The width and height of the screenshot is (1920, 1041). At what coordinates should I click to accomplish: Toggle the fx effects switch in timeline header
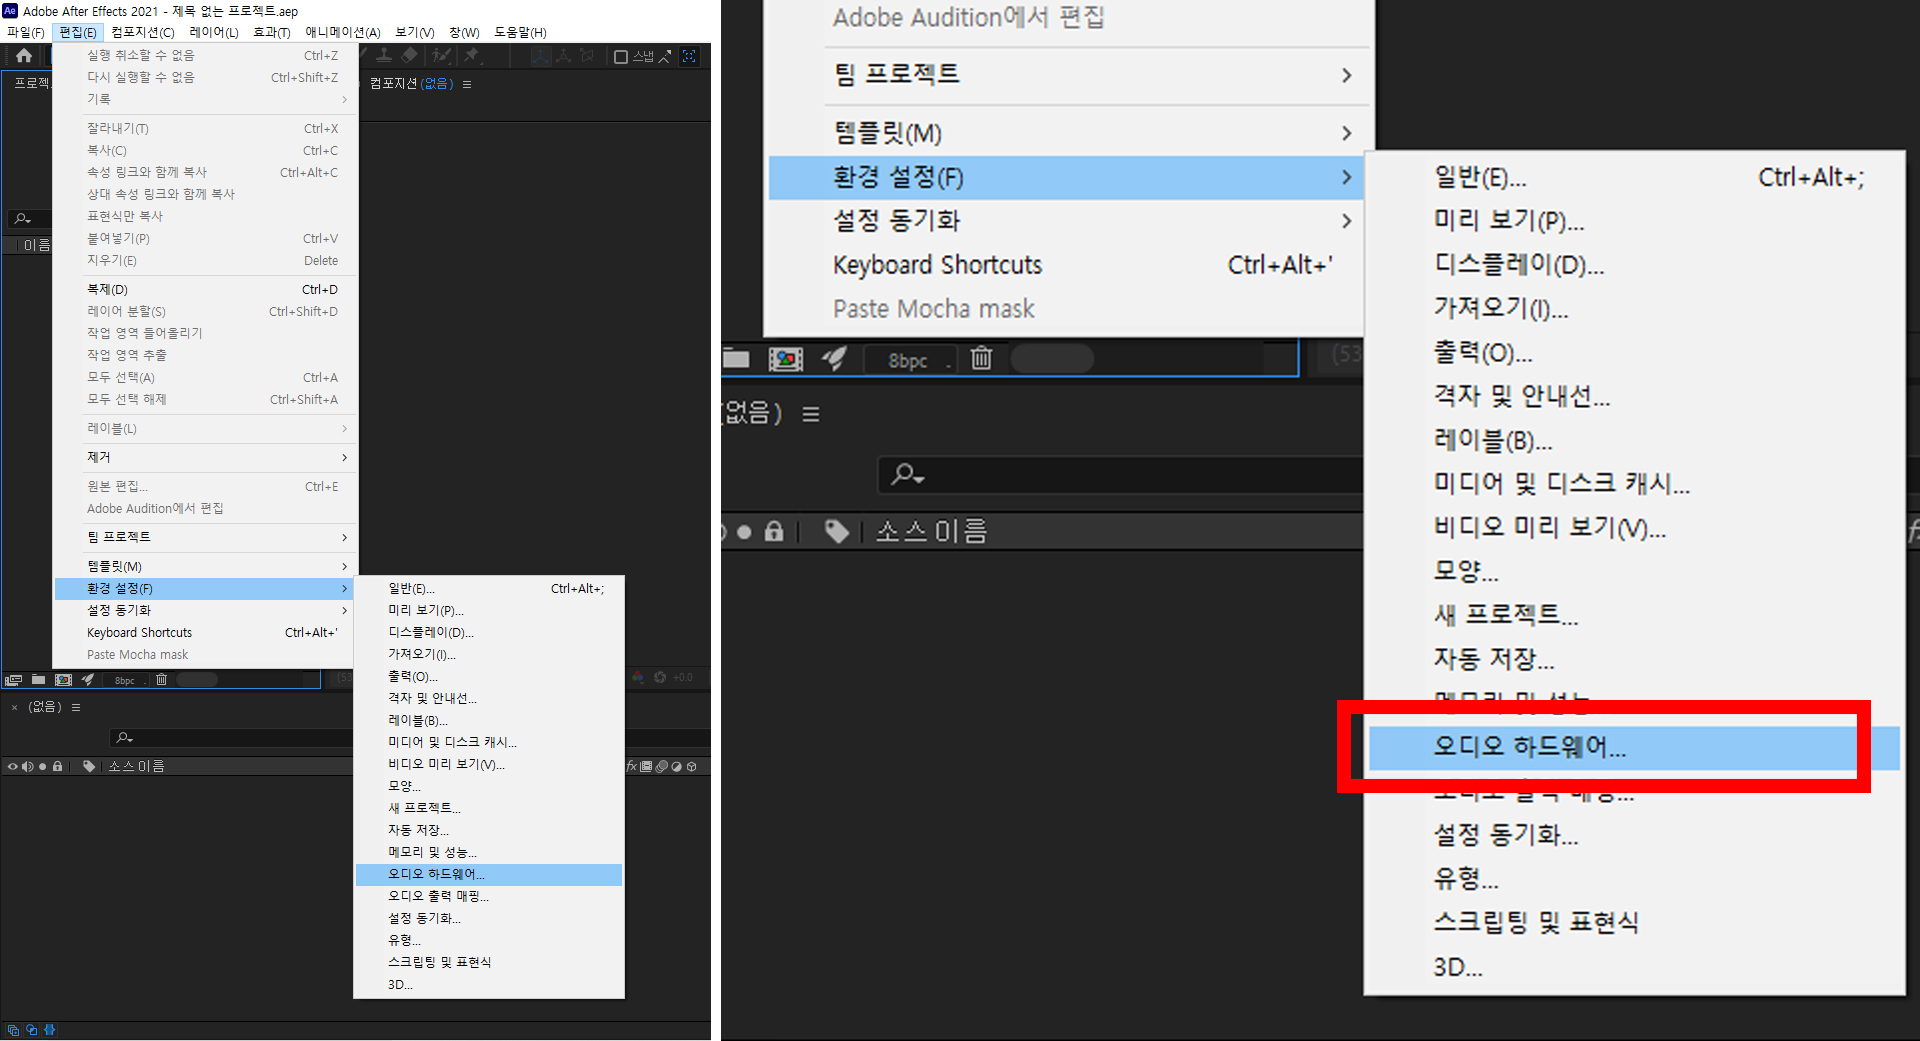click(631, 766)
